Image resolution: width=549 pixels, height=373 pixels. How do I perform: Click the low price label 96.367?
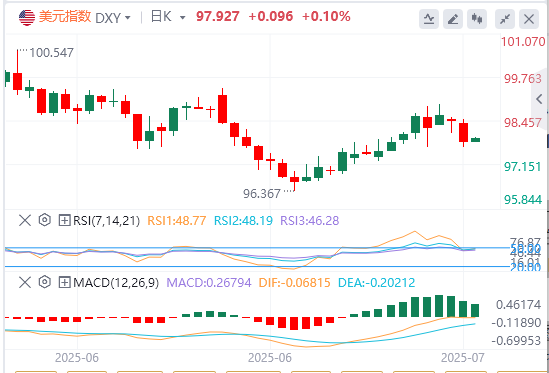pyautogui.click(x=262, y=194)
